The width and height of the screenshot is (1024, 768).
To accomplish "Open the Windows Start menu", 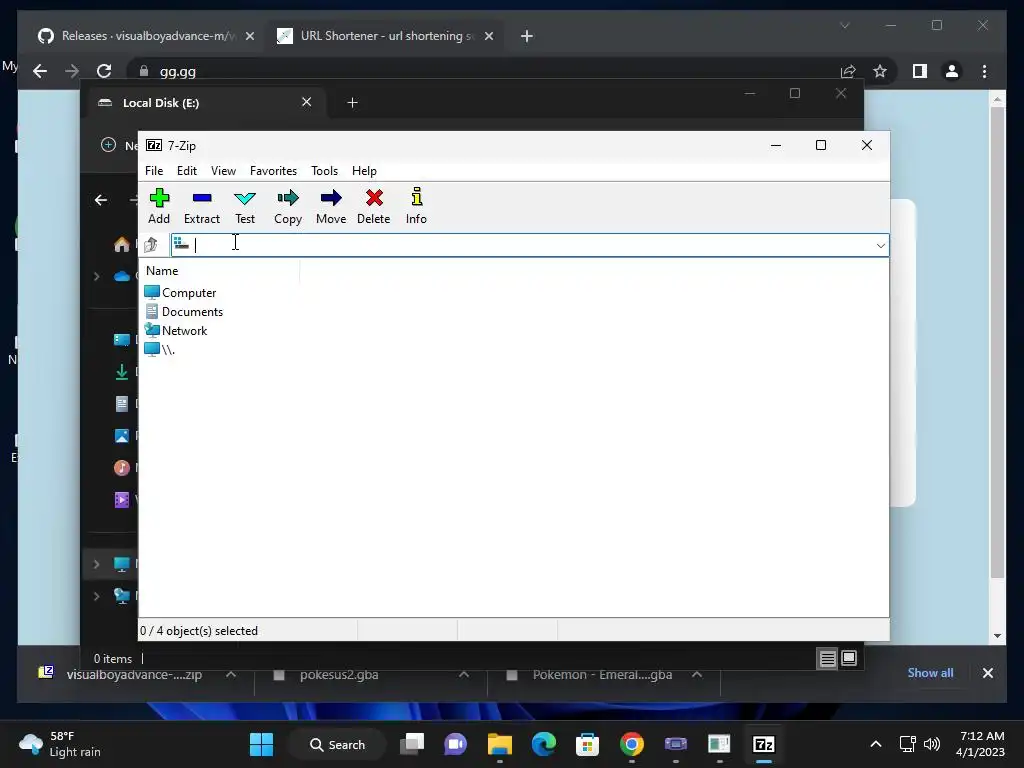I will point(261,744).
